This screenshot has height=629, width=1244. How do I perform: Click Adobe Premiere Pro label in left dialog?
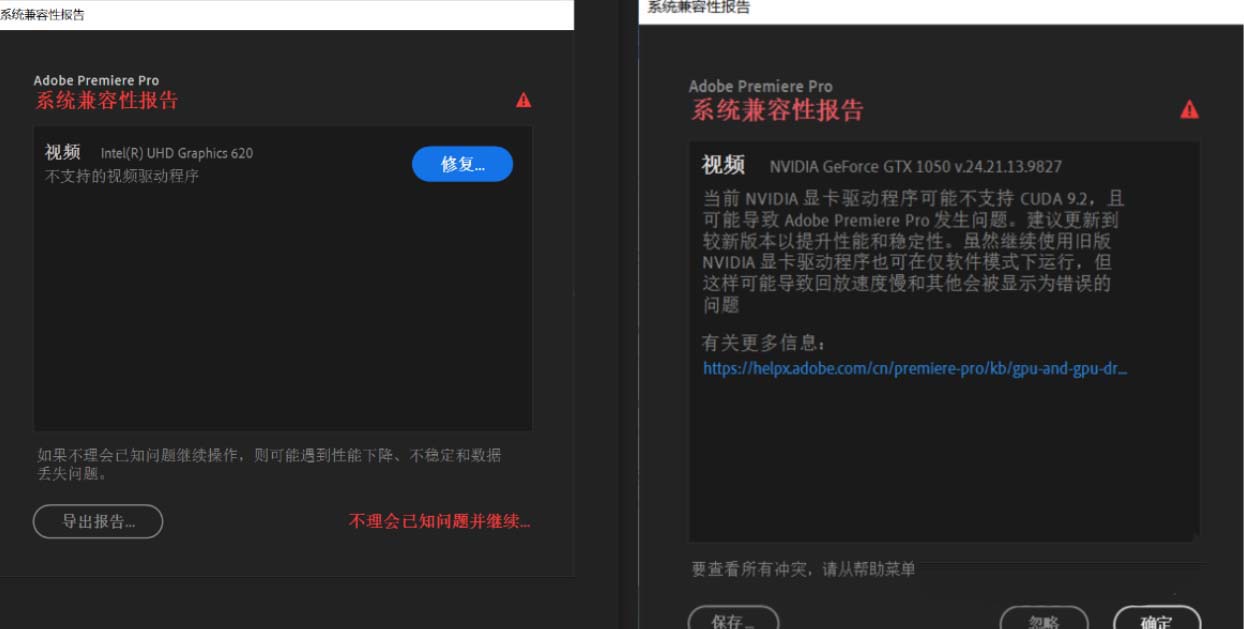point(96,80)
